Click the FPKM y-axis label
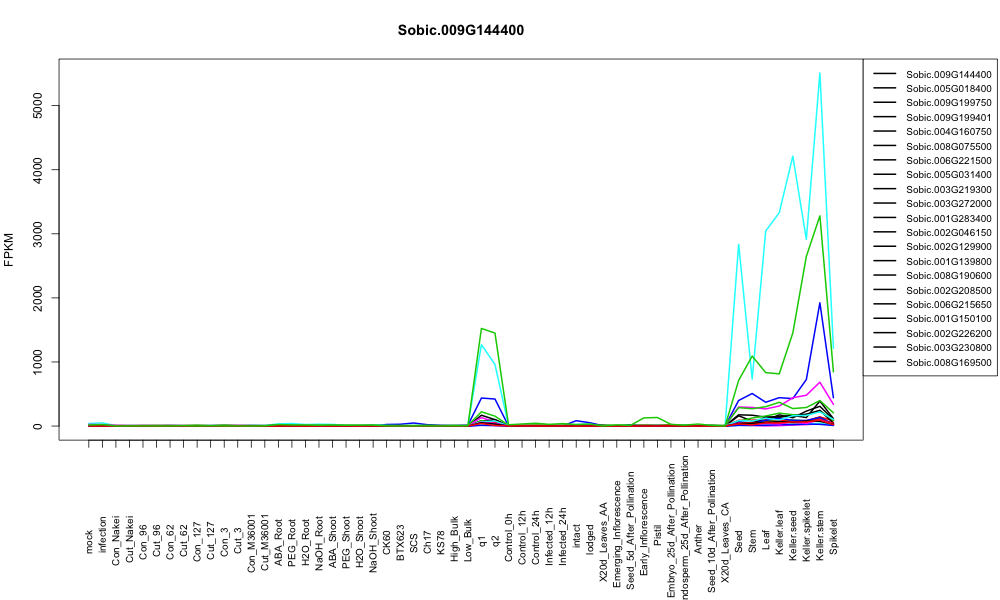 [x=9, y=250]
